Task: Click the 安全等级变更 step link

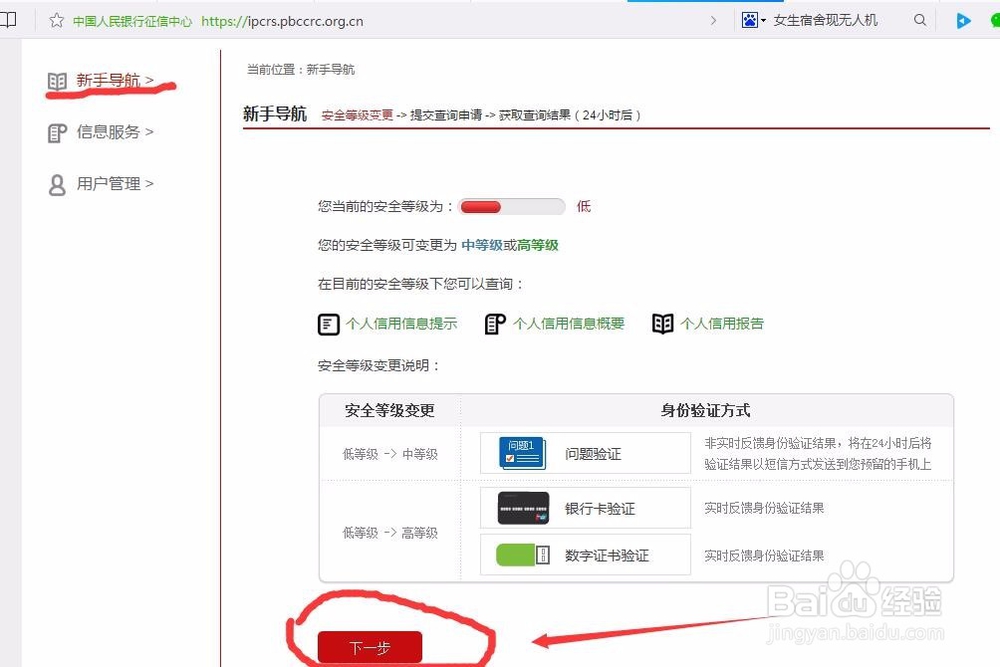Action: coord(357,115)
